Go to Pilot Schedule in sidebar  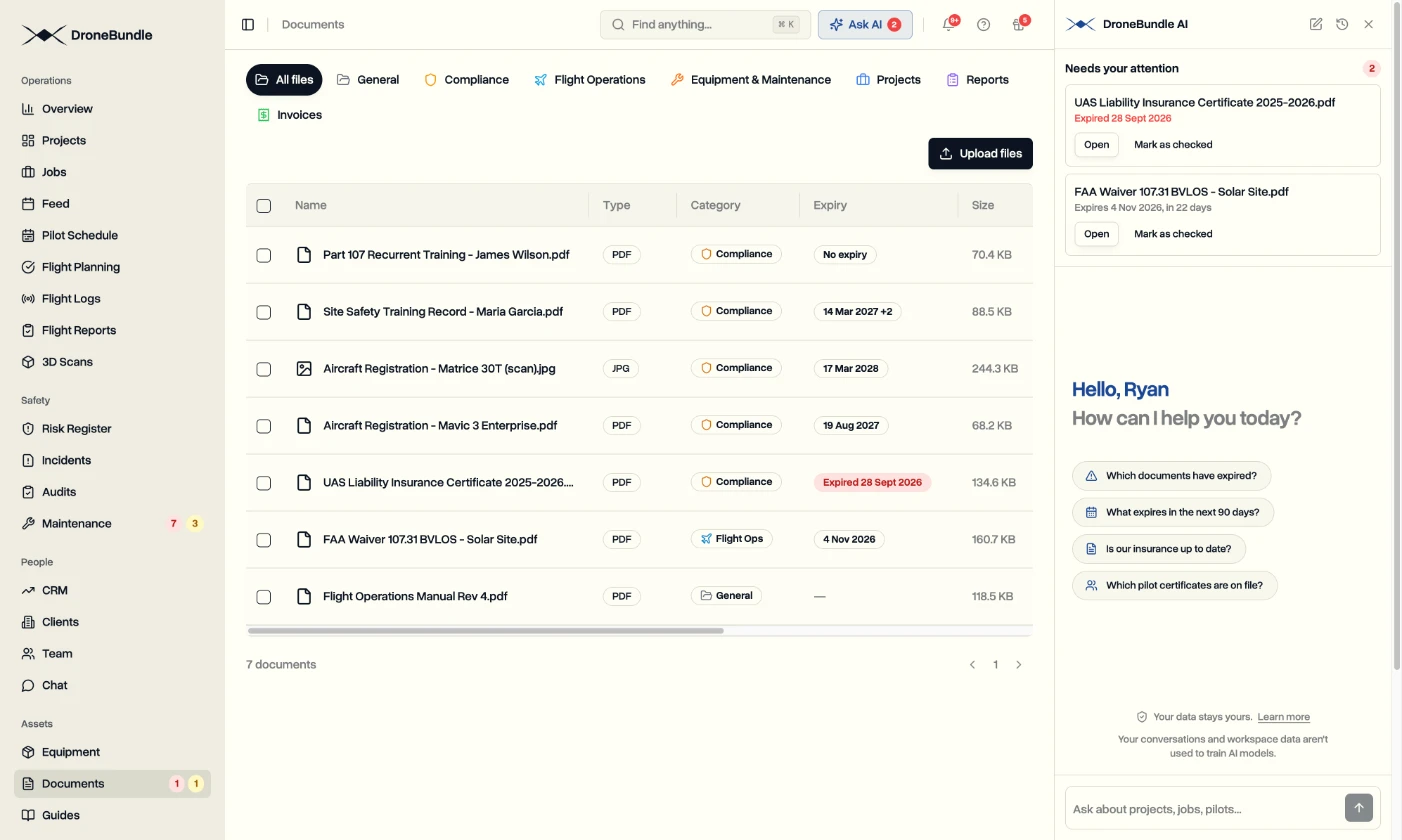coord(112,236)
